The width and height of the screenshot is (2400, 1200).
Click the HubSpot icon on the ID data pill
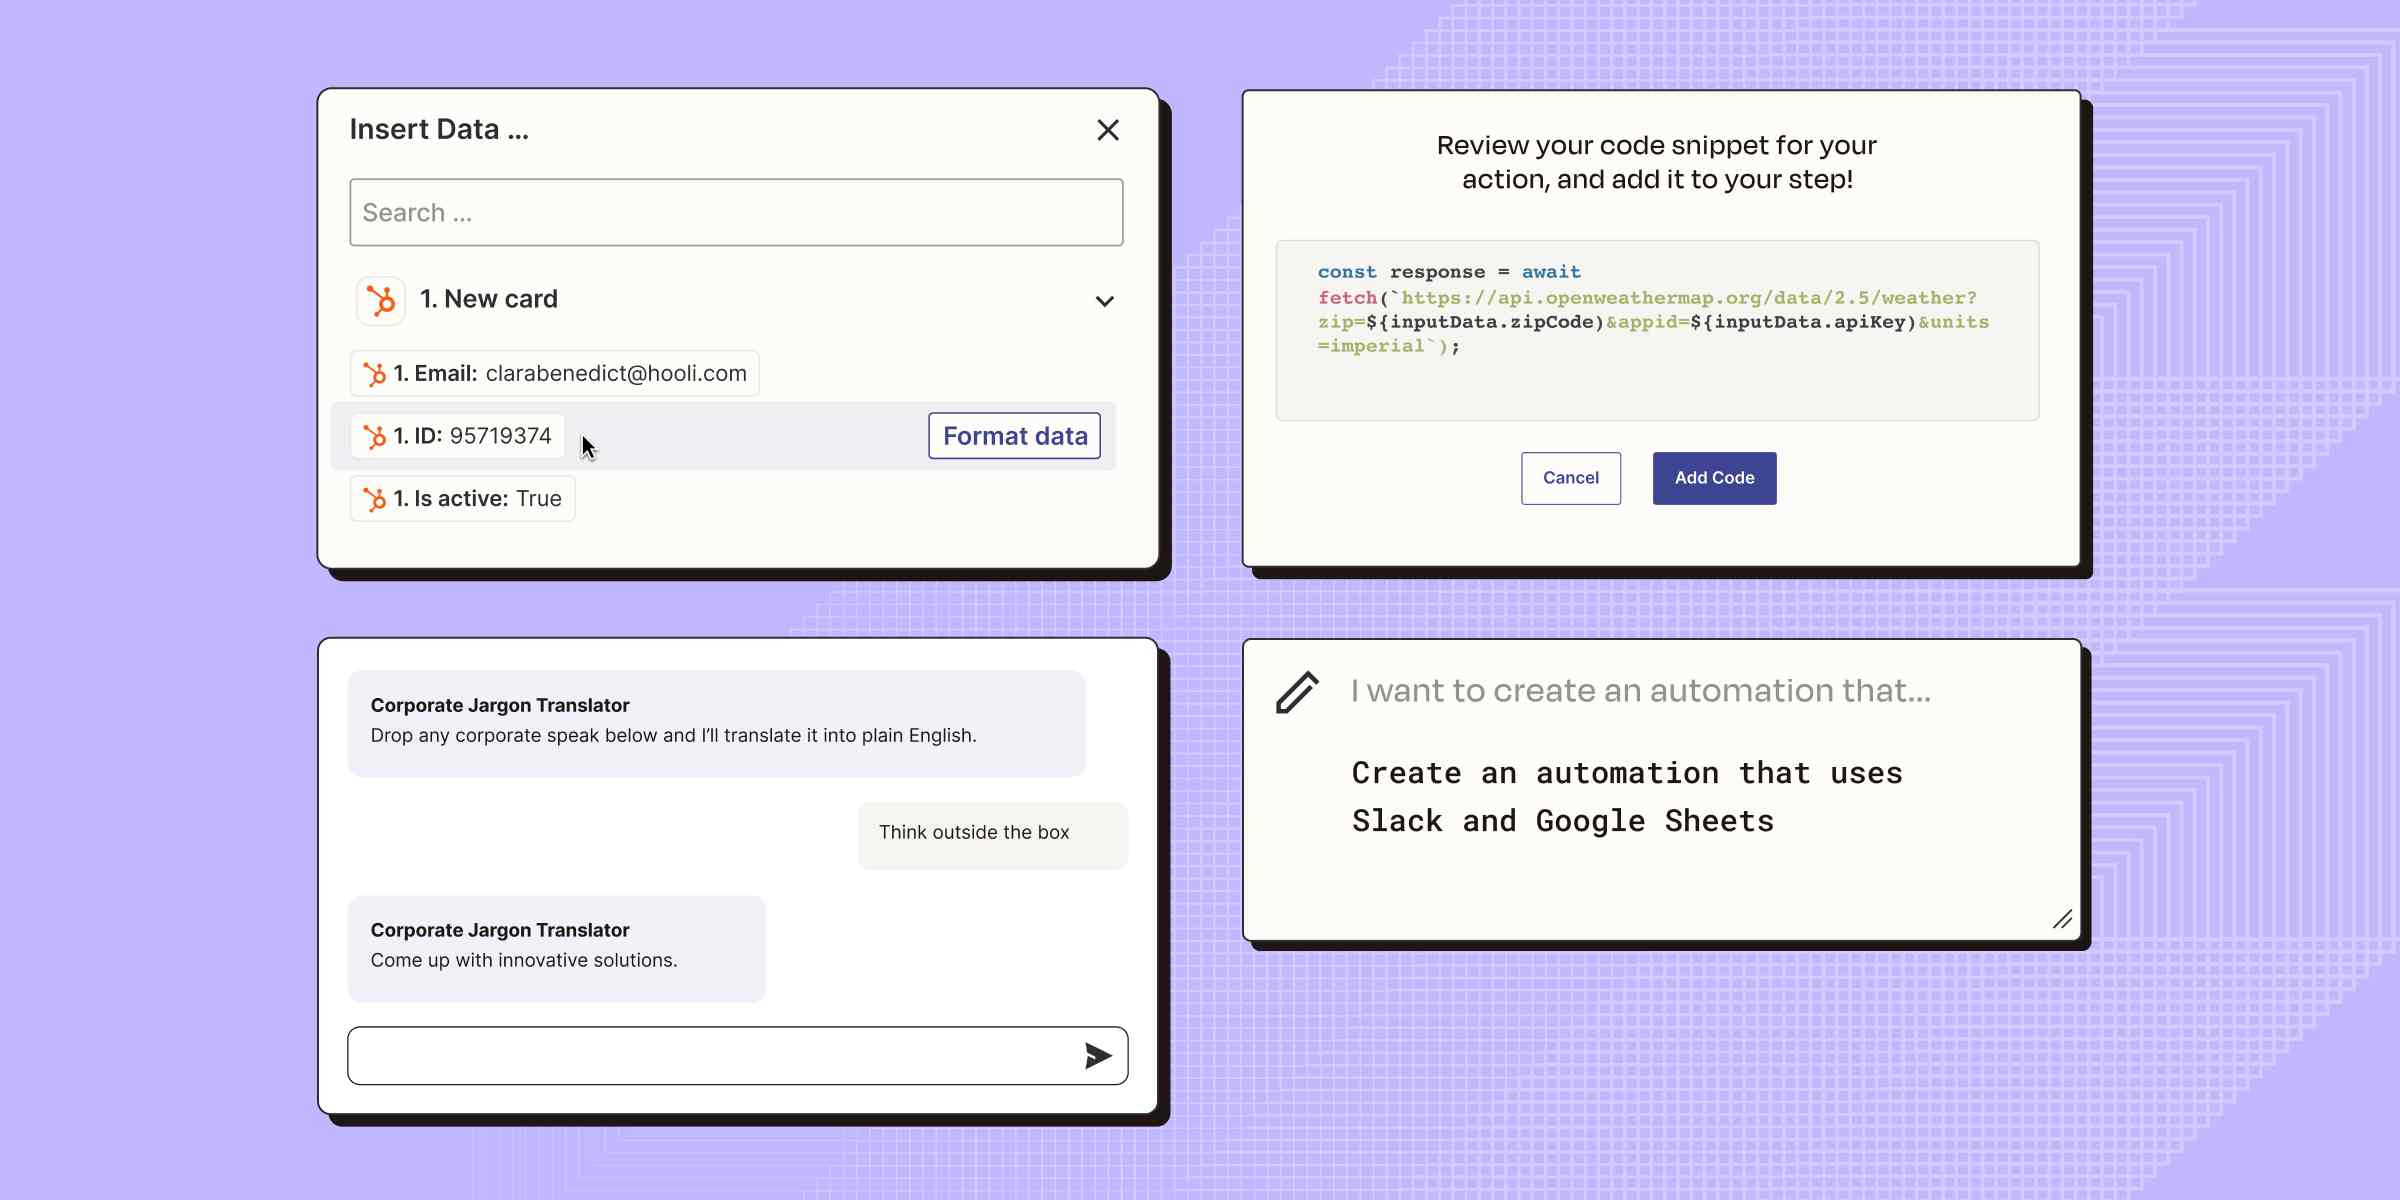pos(377,436)
